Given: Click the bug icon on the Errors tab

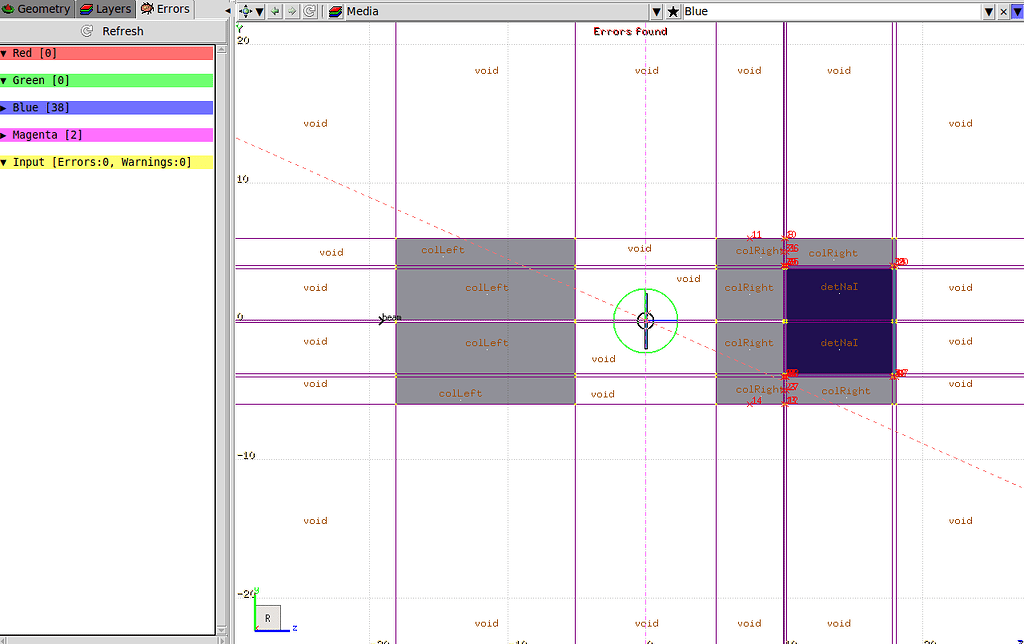Looking at the screenshot, I should tap(146, 8).
